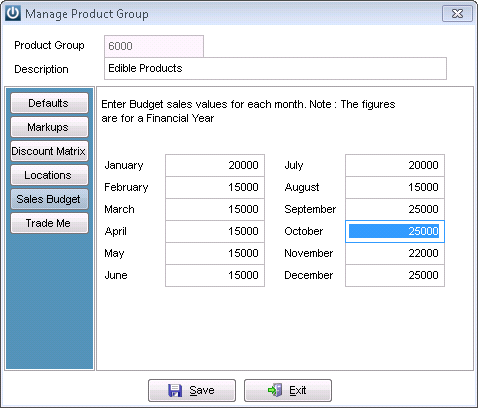Open the Locations section
Image resolution: width=478 pixels, height=408 pixels.
[49, 175]
